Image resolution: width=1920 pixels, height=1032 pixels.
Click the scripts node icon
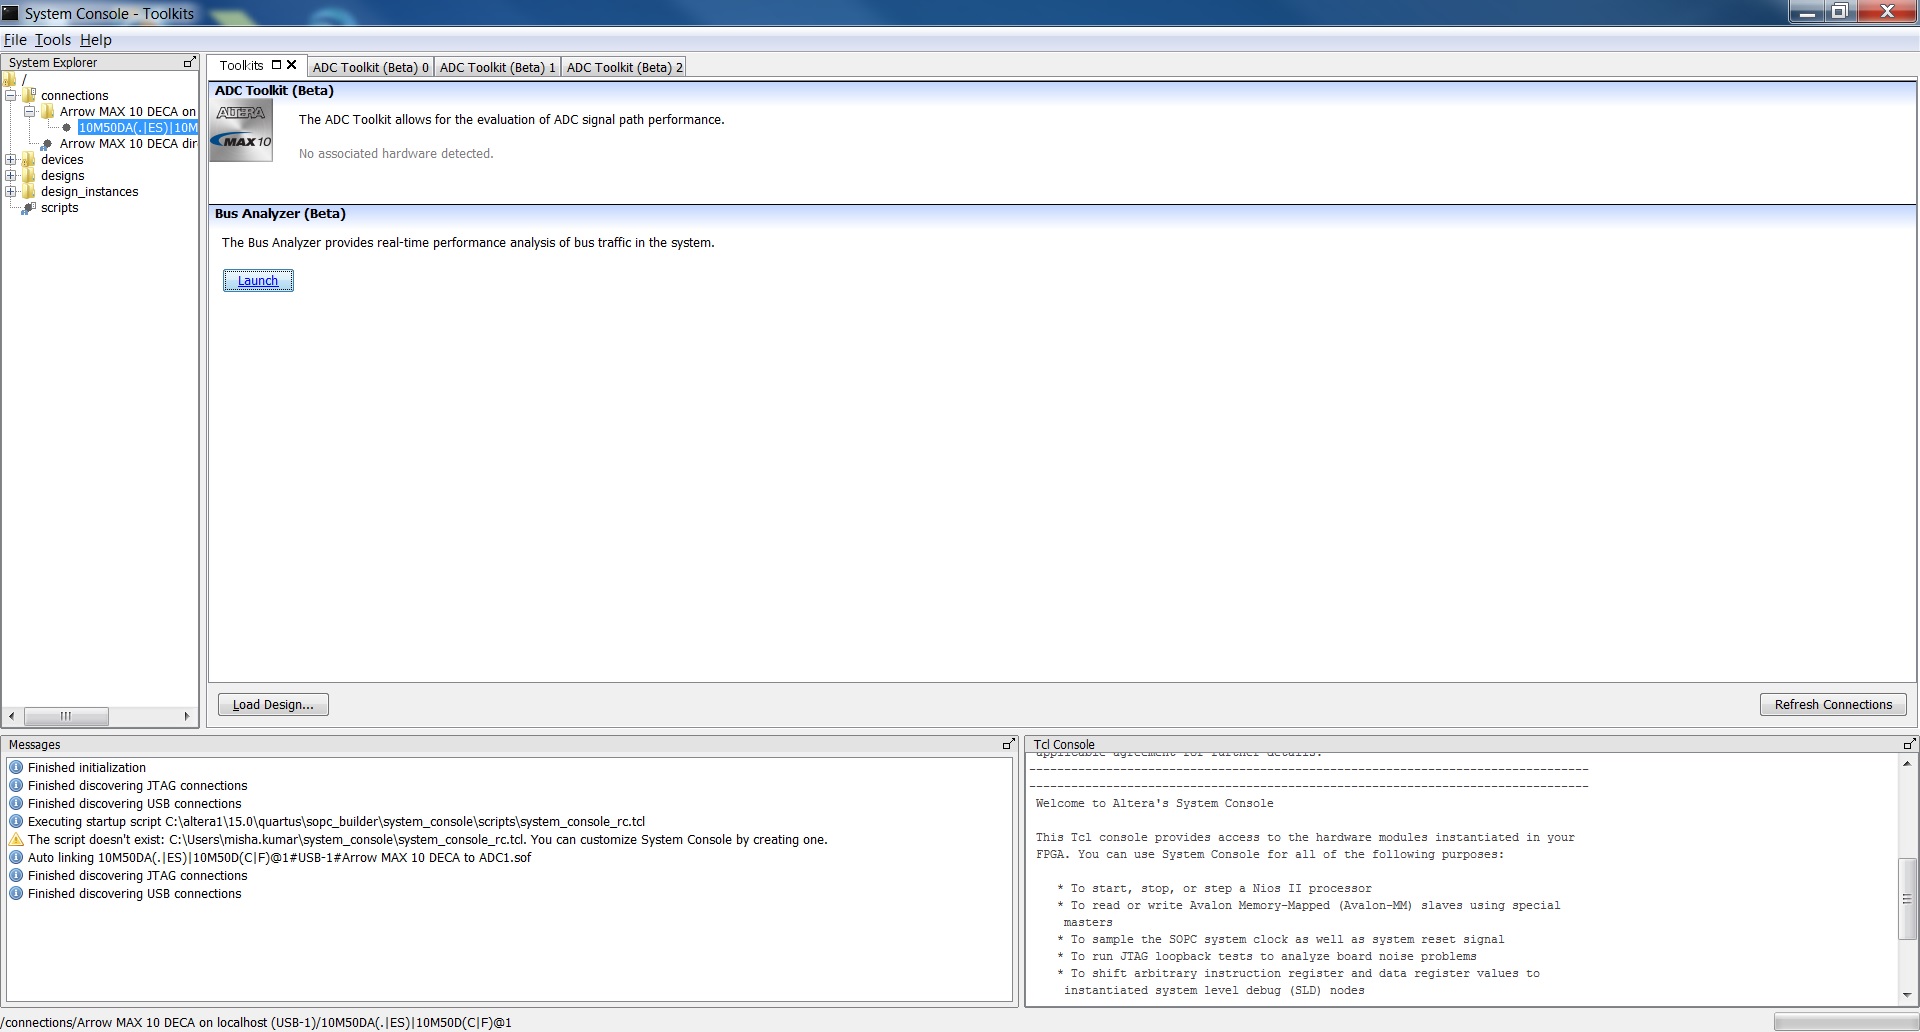[29, 208]
